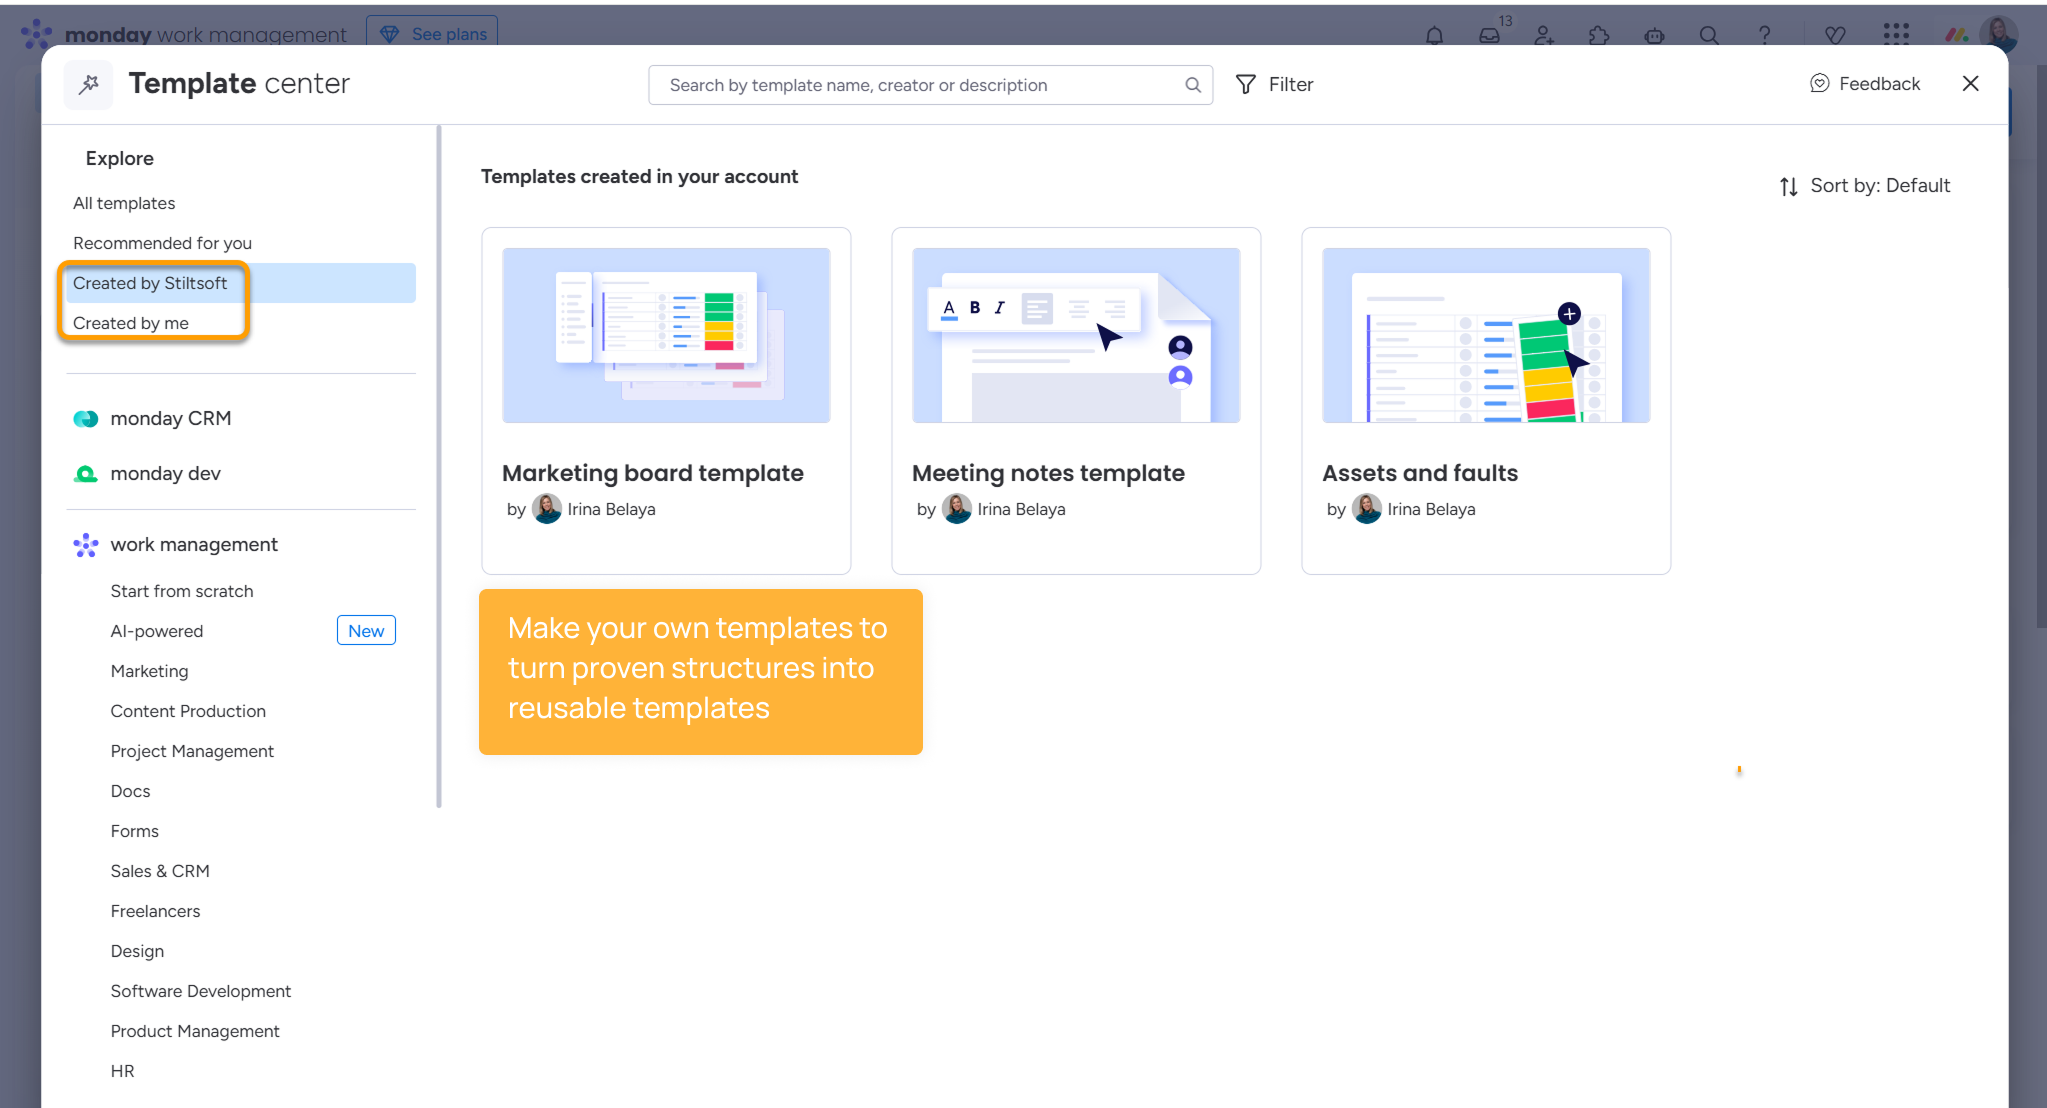The height and width of the screenshot is (1108, 2047).
Task: Expand the monday CRM section
Action: (170, 418)
